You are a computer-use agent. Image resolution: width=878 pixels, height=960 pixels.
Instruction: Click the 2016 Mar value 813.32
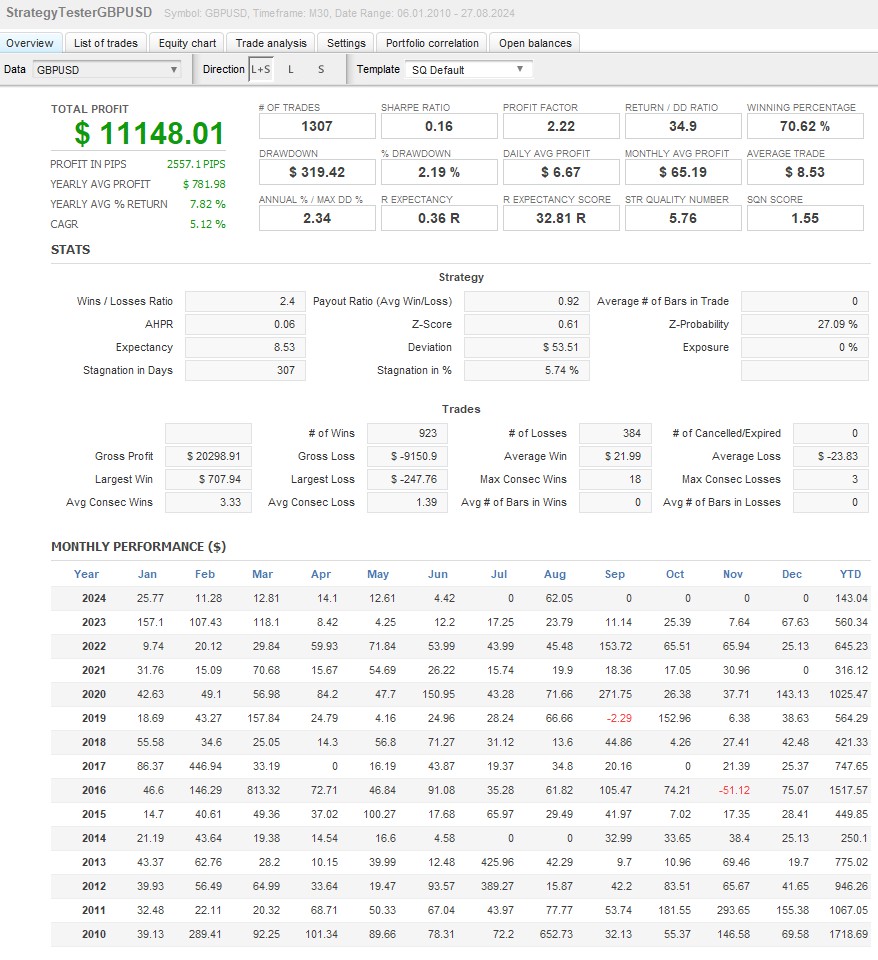point(263,790)
